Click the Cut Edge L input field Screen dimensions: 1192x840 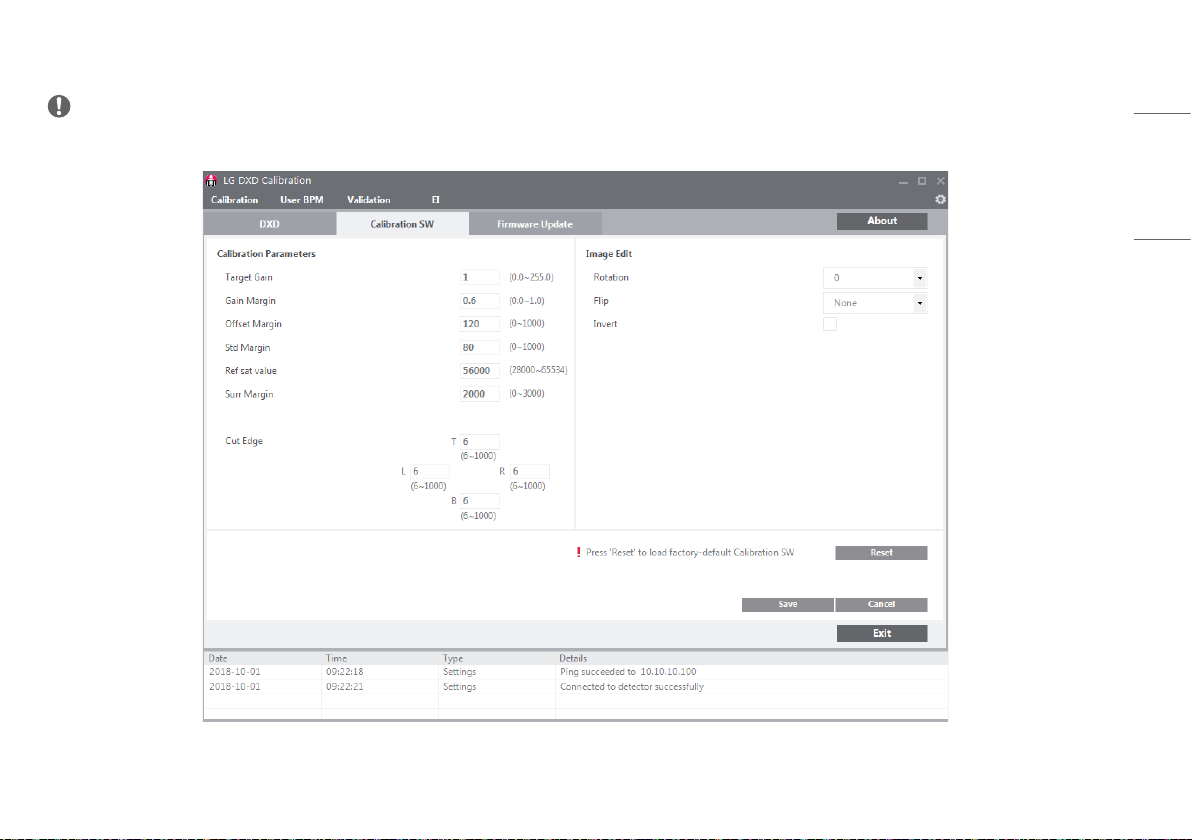[x=430, y=471]
